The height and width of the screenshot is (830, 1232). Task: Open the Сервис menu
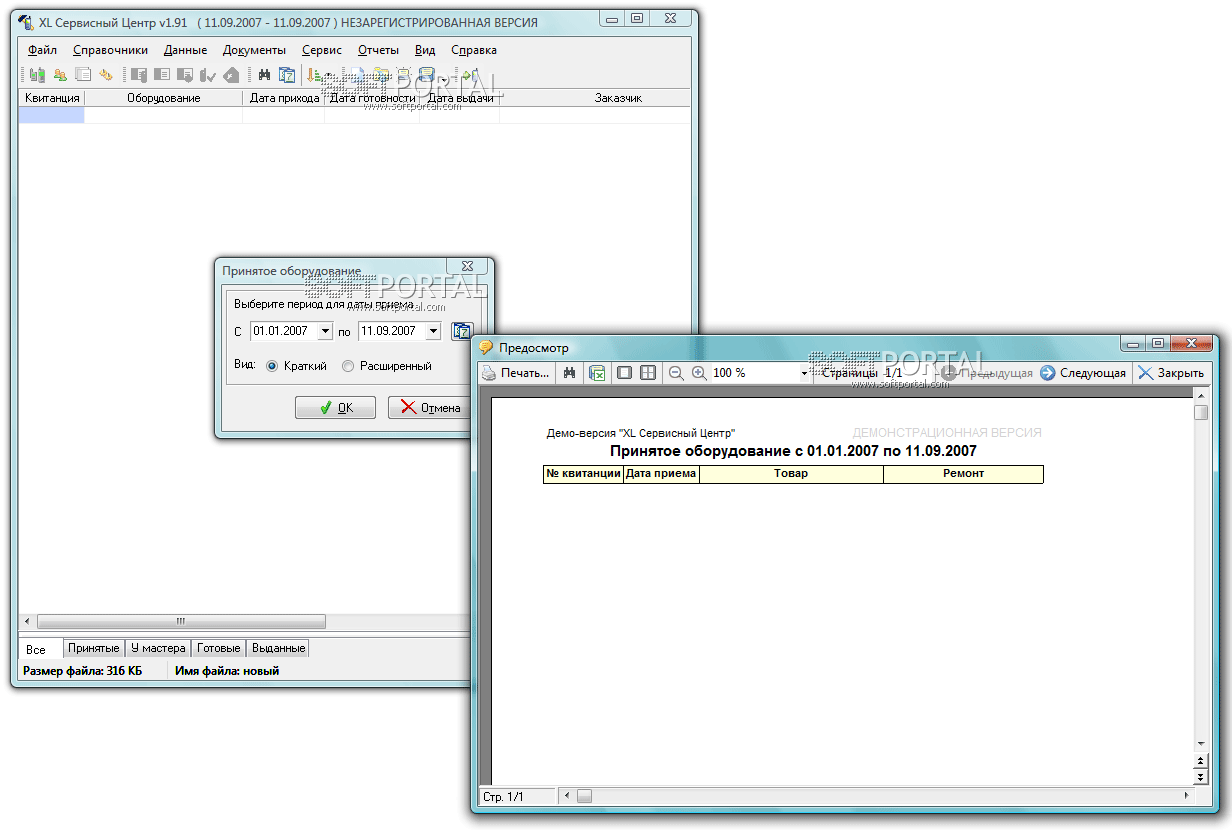(320, 50)
